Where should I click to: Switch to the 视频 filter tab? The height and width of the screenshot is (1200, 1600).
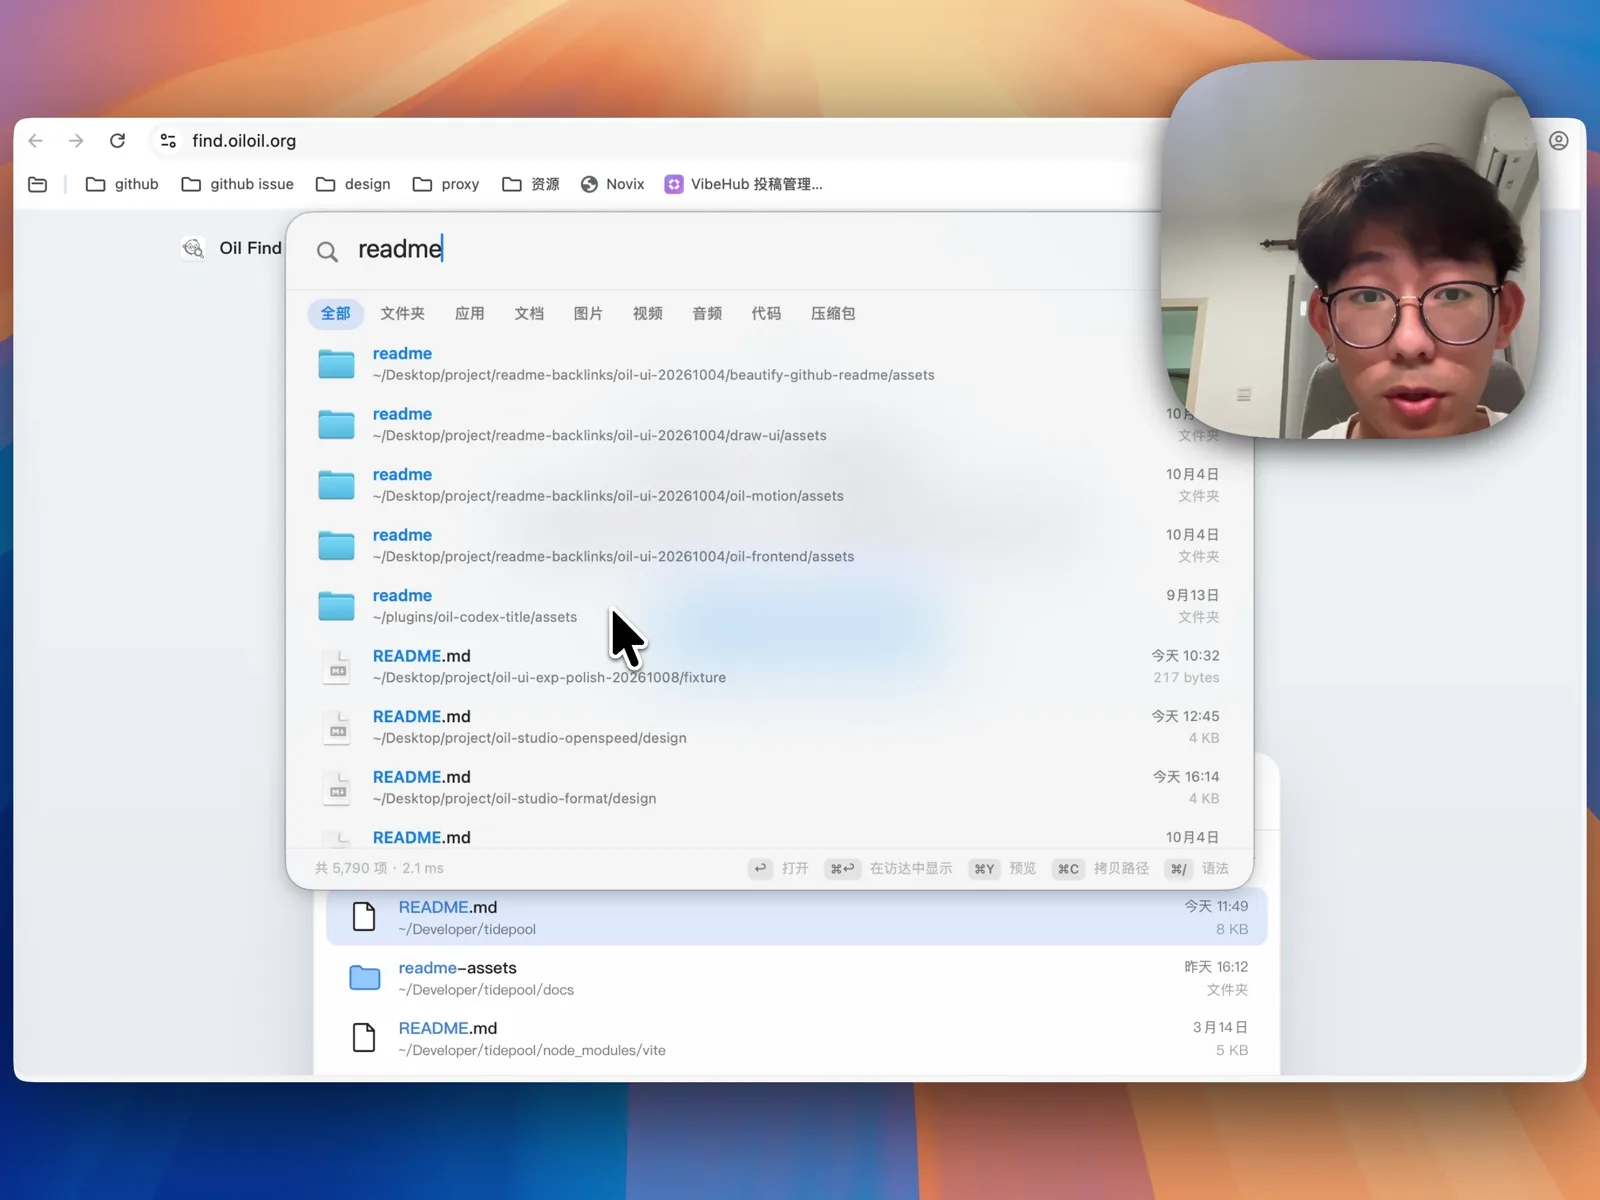[x=647, y=313]
